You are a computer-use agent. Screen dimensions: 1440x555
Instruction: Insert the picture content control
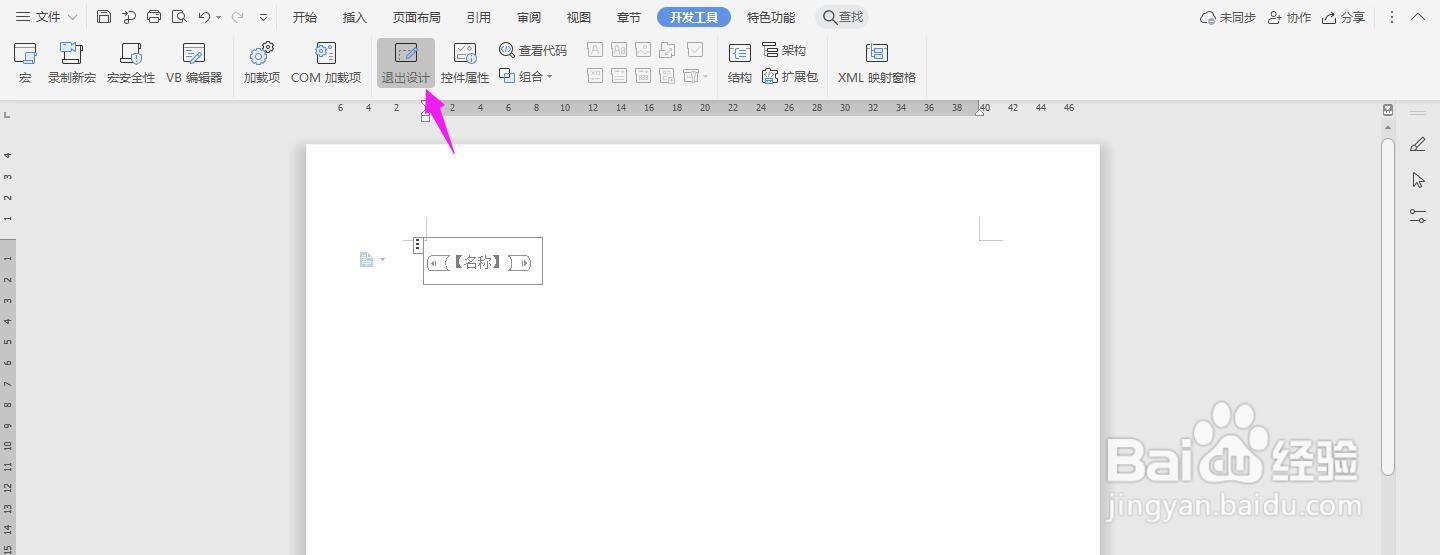coord(644,49)
